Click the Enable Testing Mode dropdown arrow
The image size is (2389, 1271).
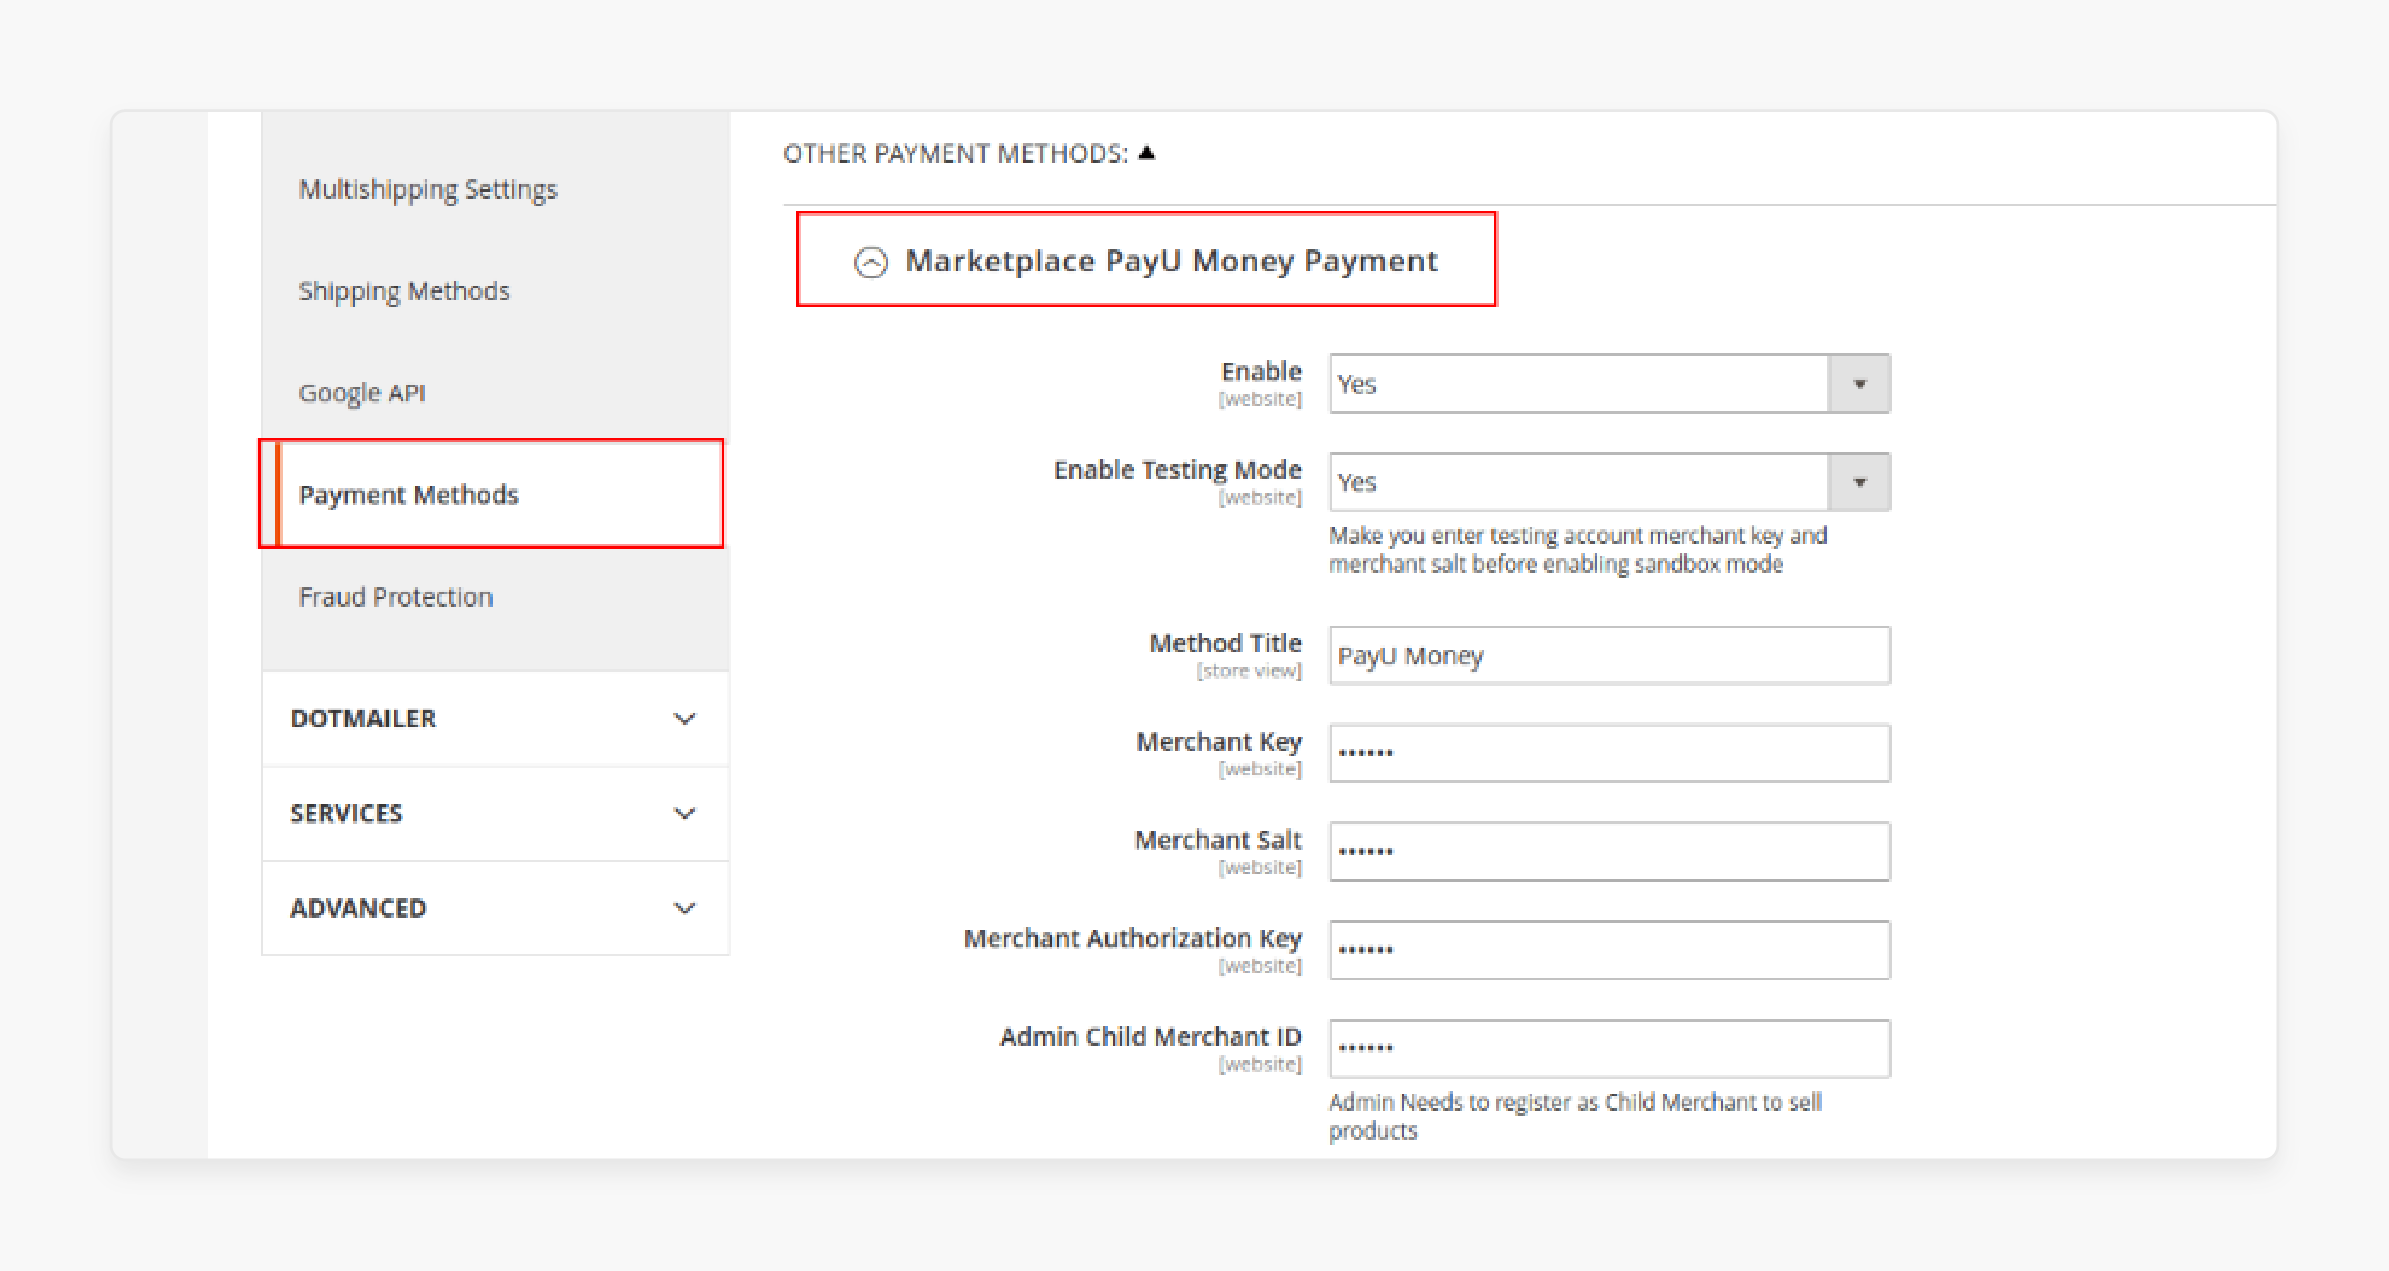point(1864,482)
